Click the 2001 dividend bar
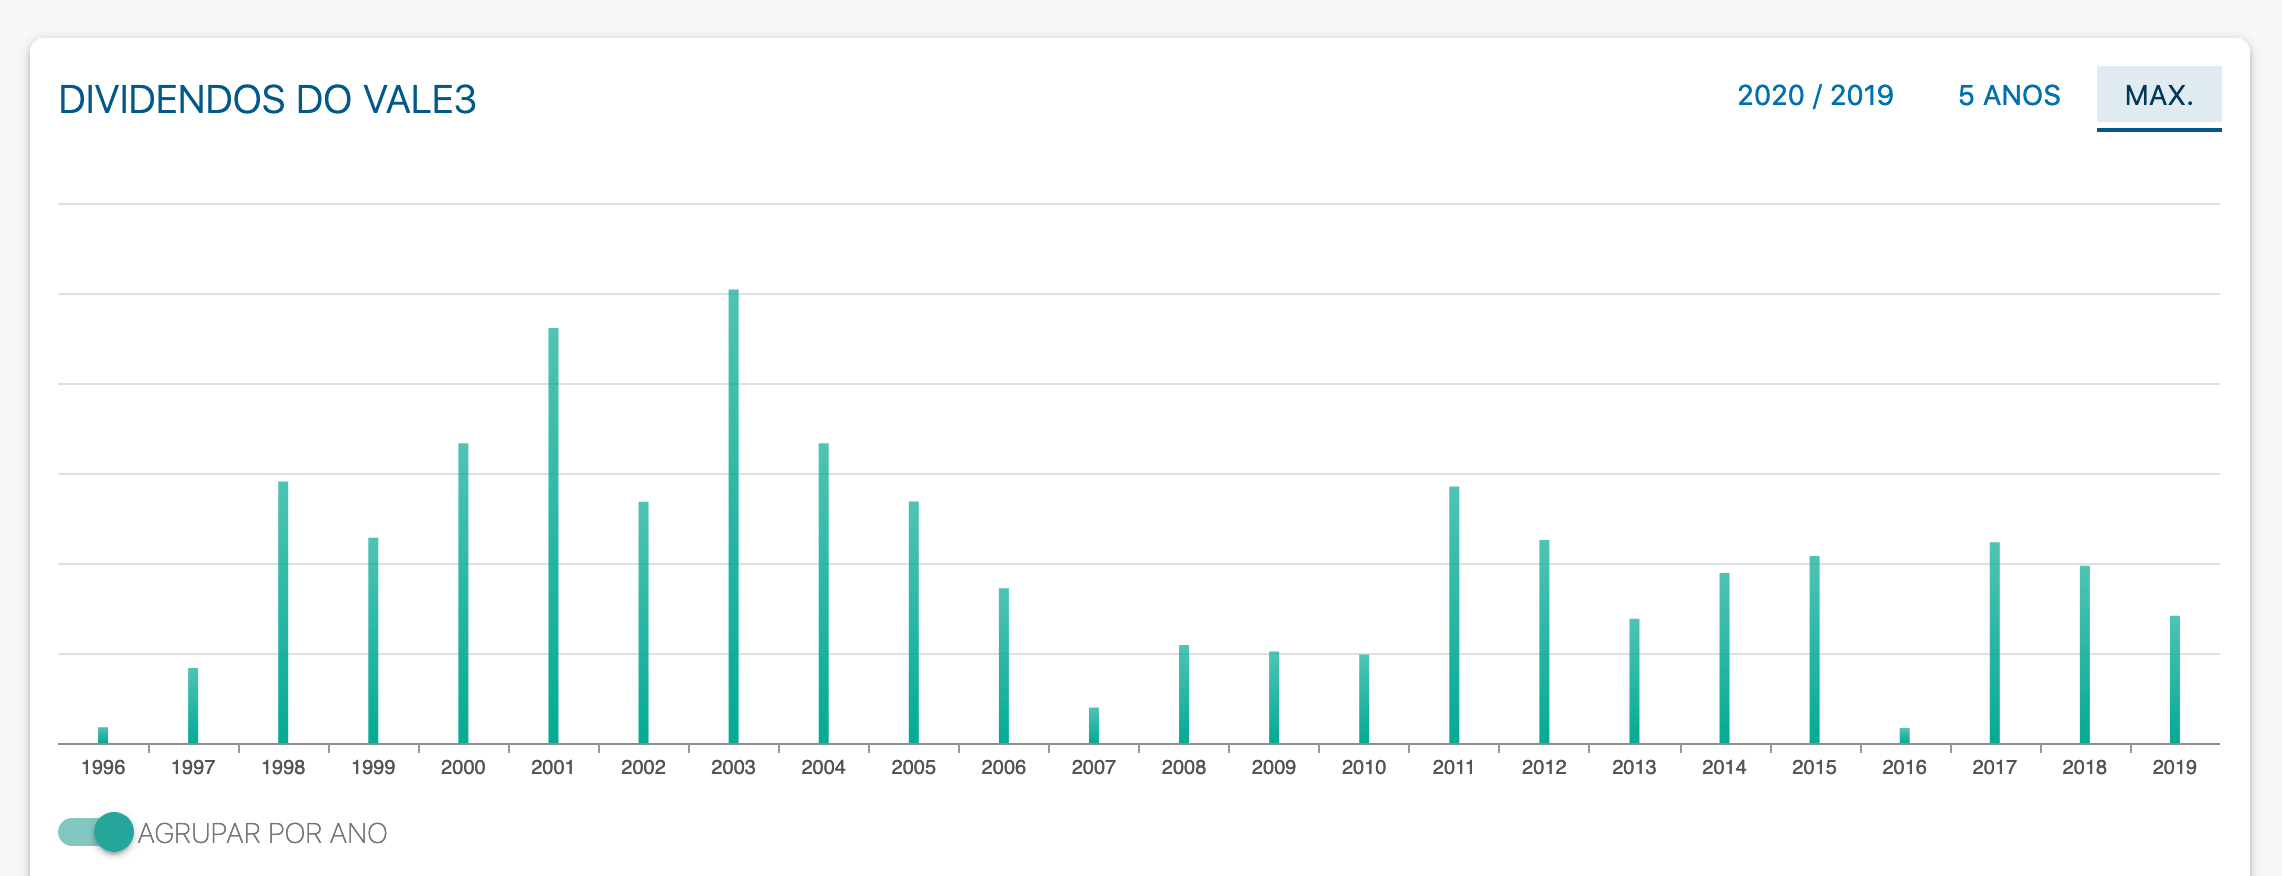 [553, 536]
